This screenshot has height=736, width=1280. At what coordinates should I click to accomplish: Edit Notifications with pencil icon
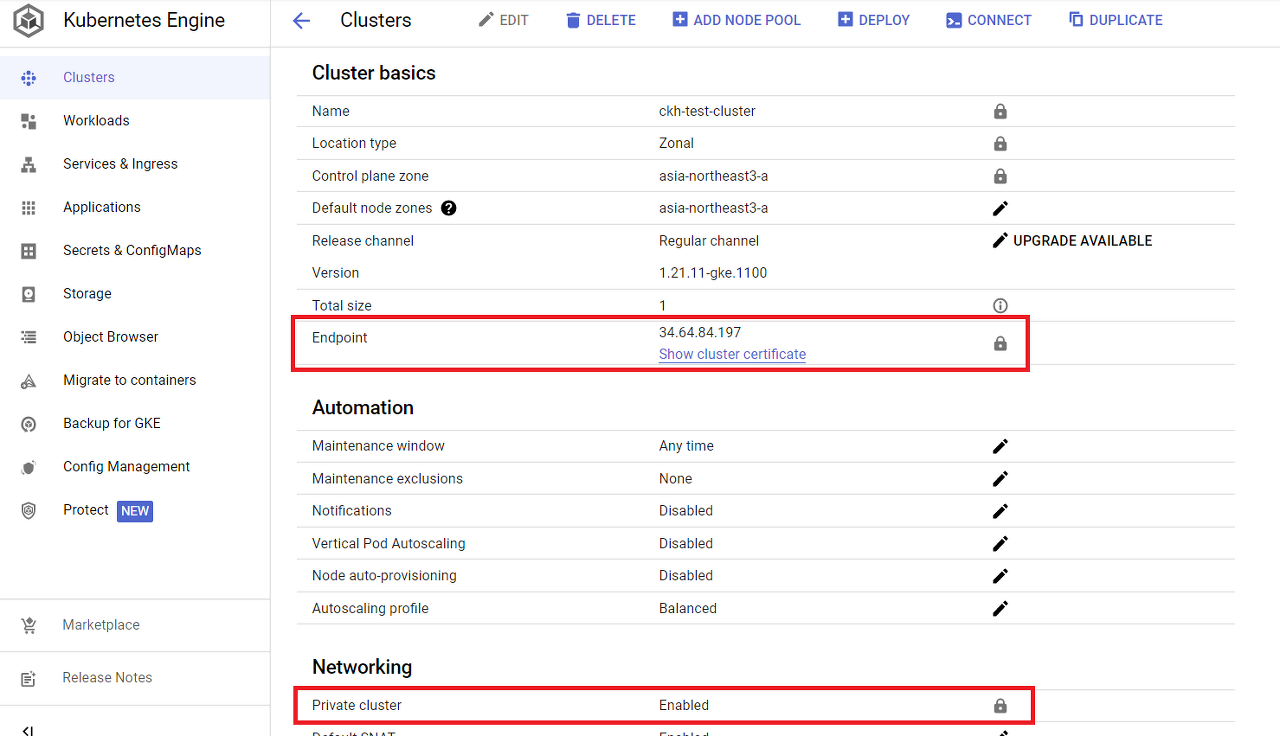point(1000,511)
